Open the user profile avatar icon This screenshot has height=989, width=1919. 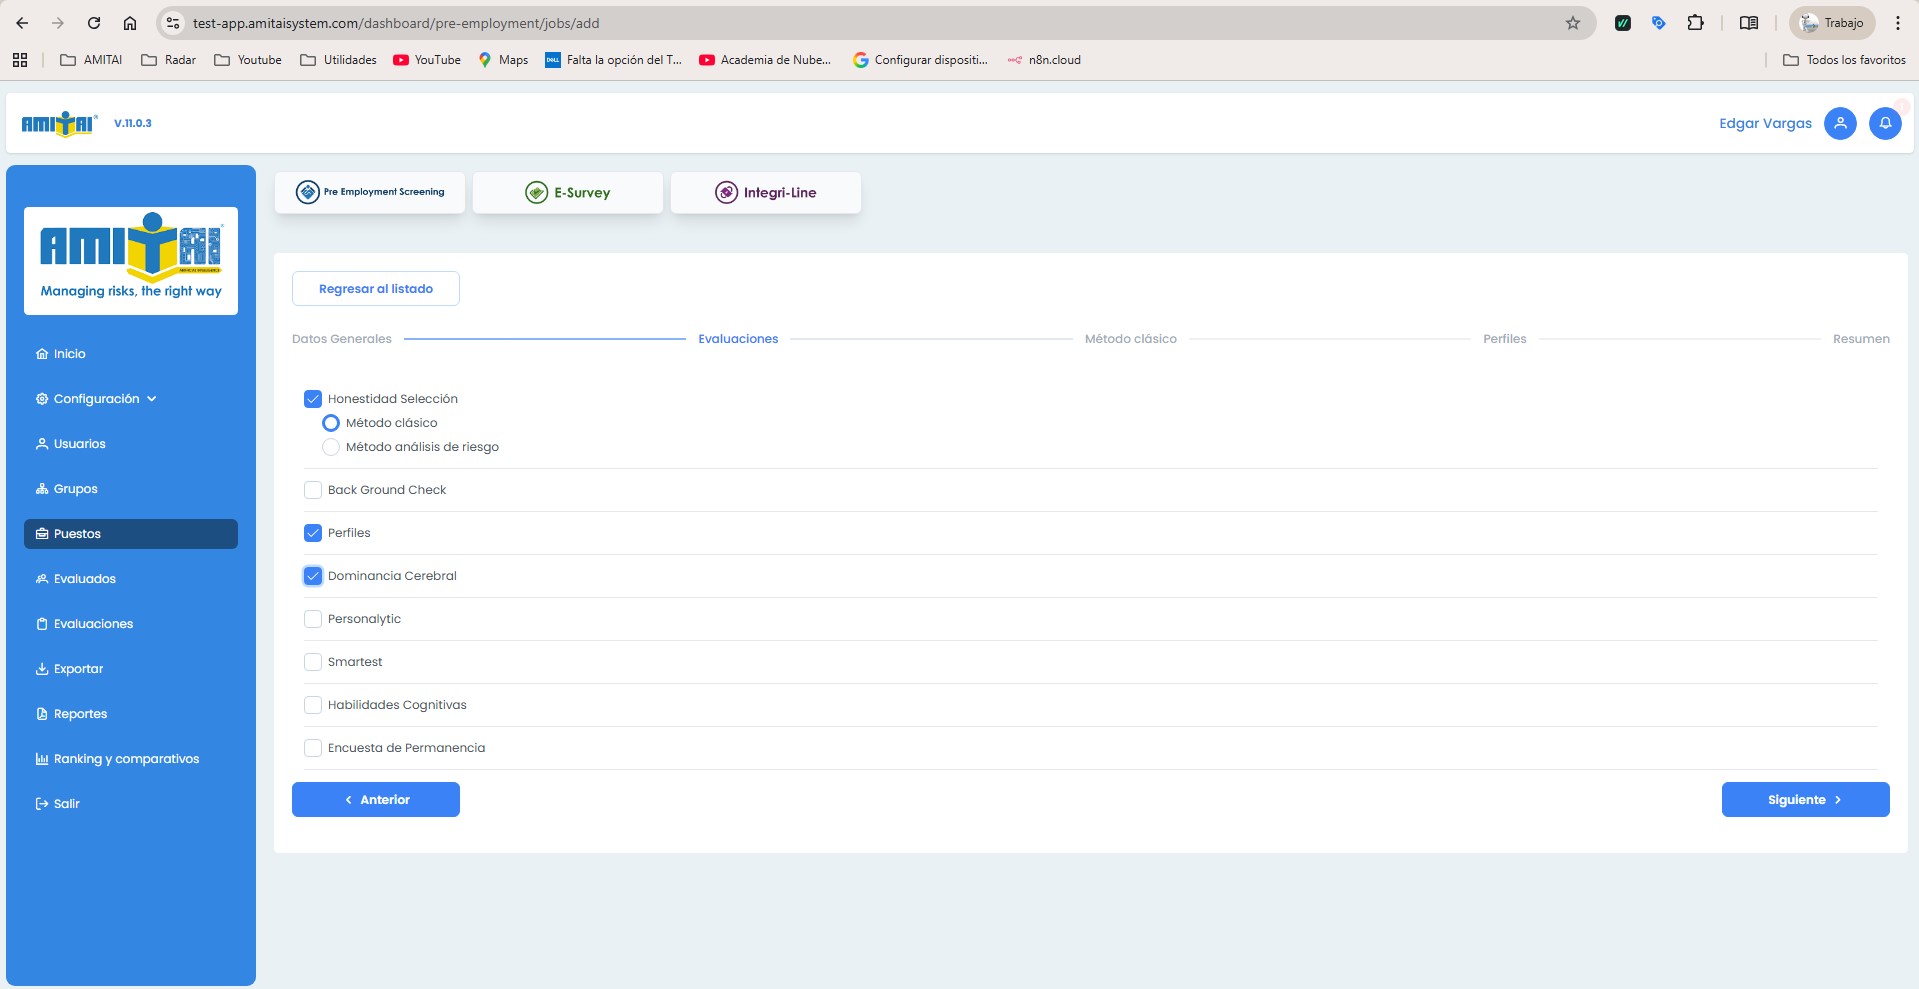pos(1839,123)
